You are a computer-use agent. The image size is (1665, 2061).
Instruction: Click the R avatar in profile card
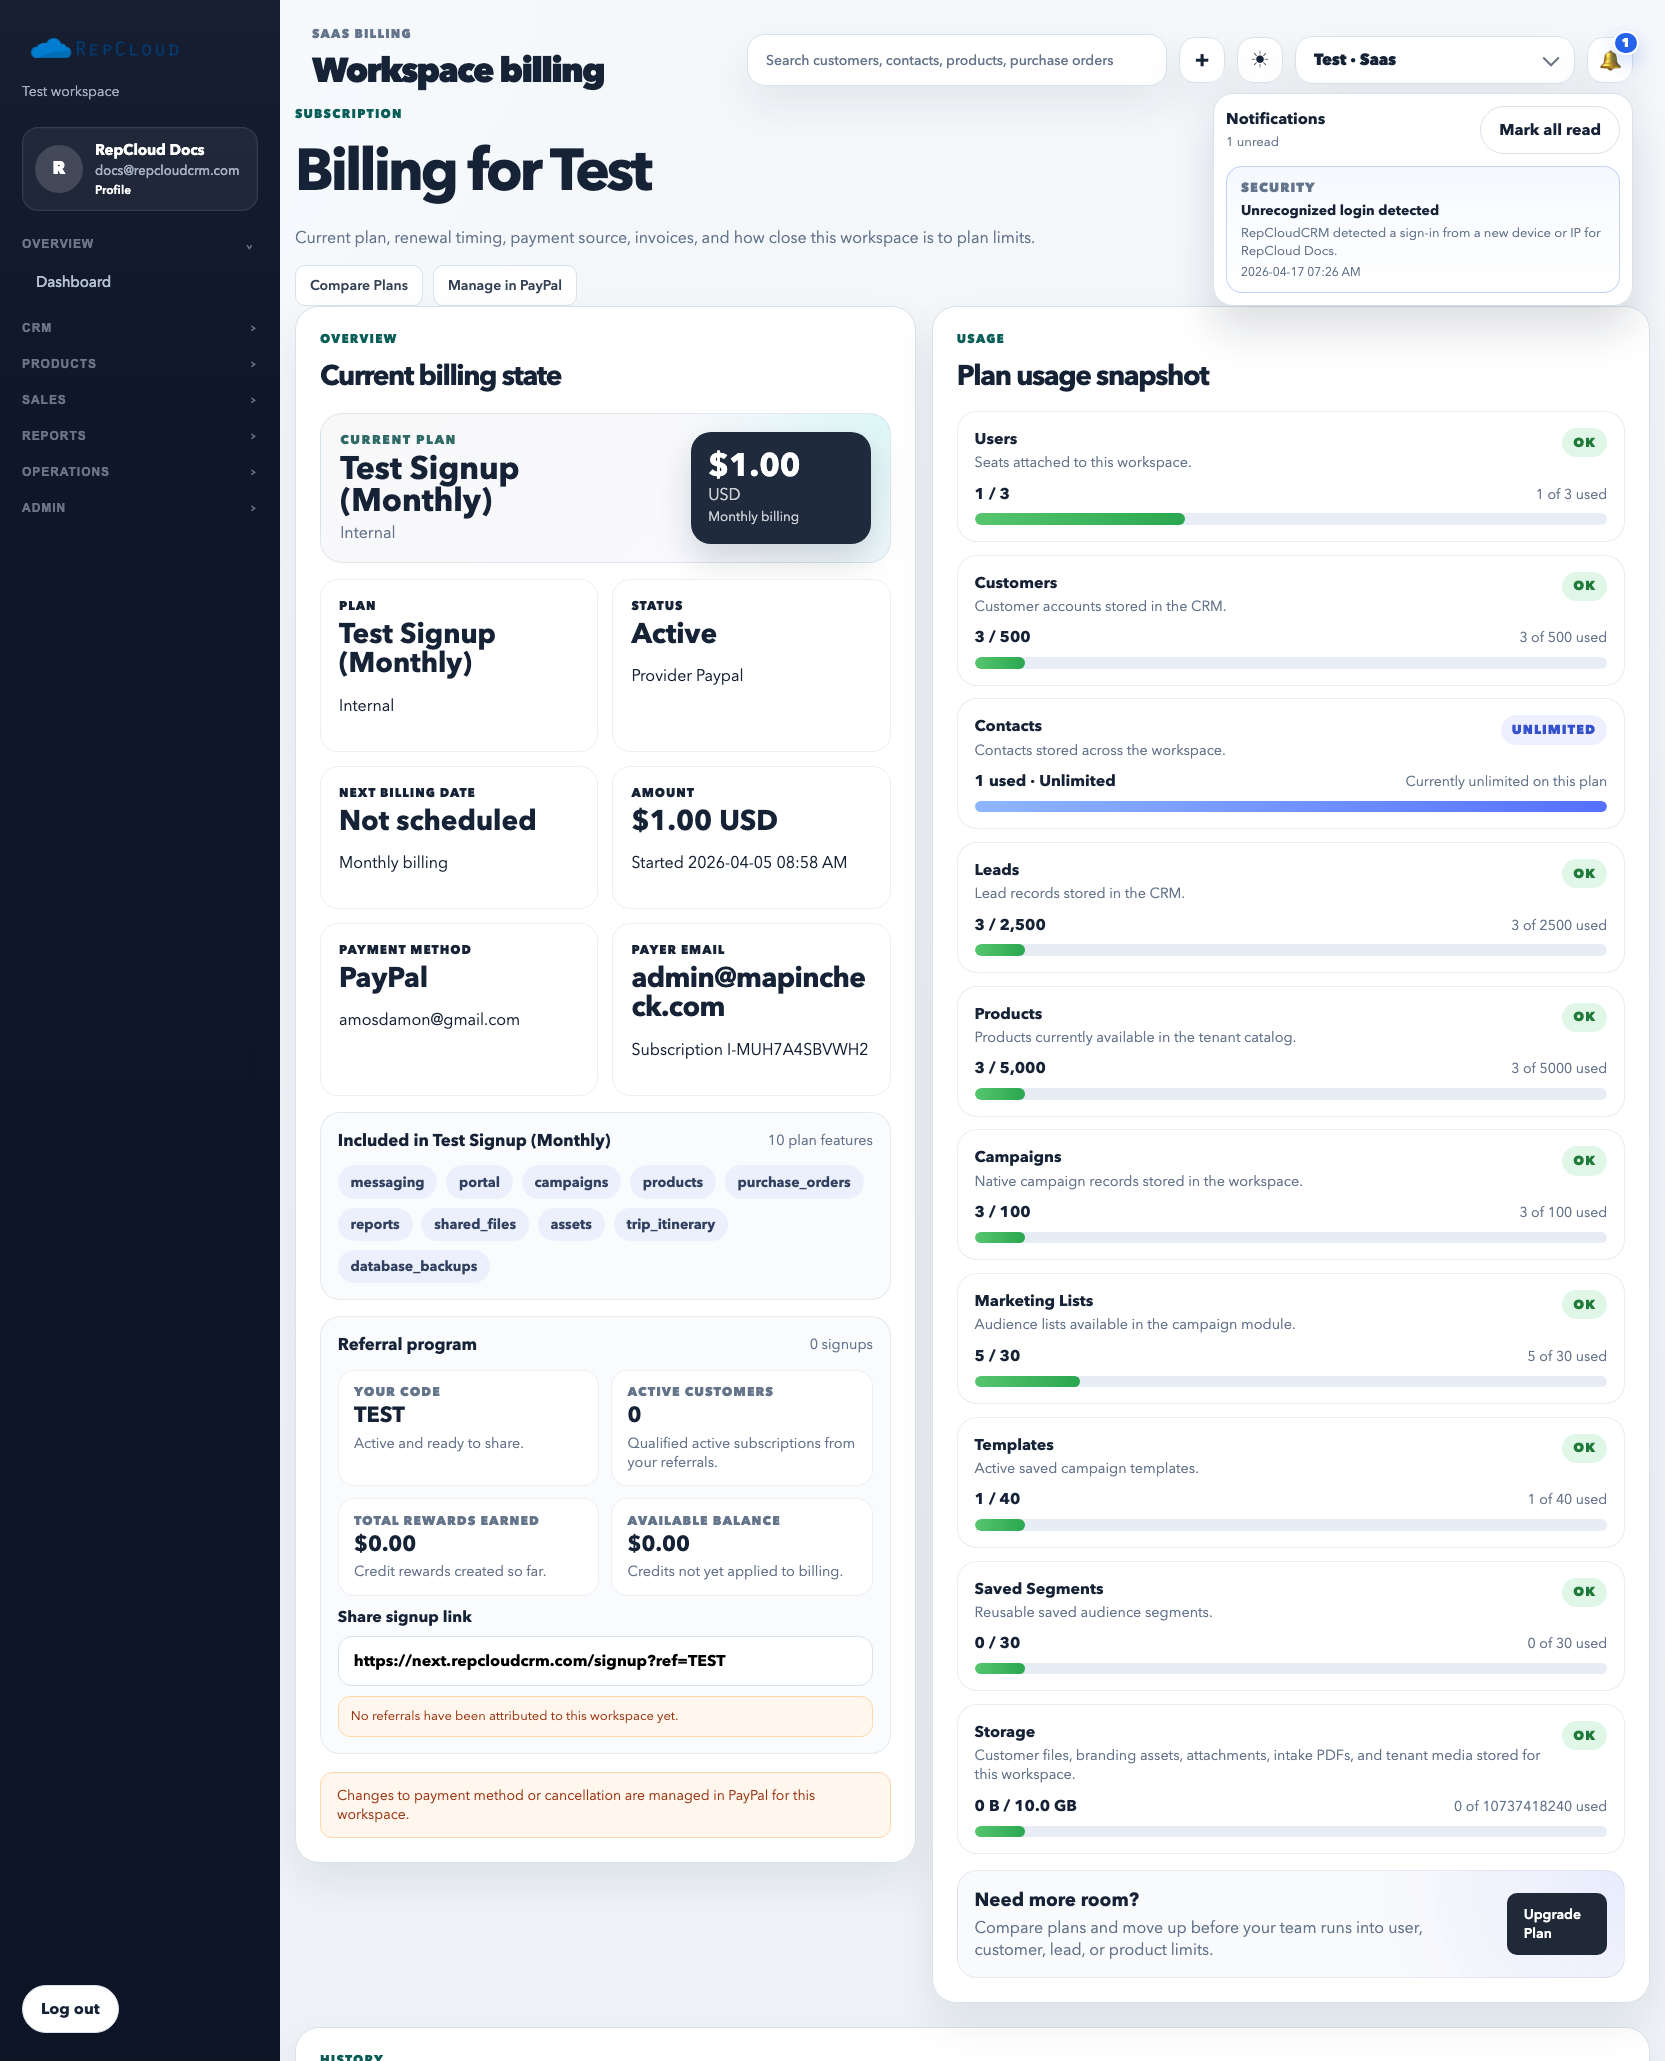[59, 168]
